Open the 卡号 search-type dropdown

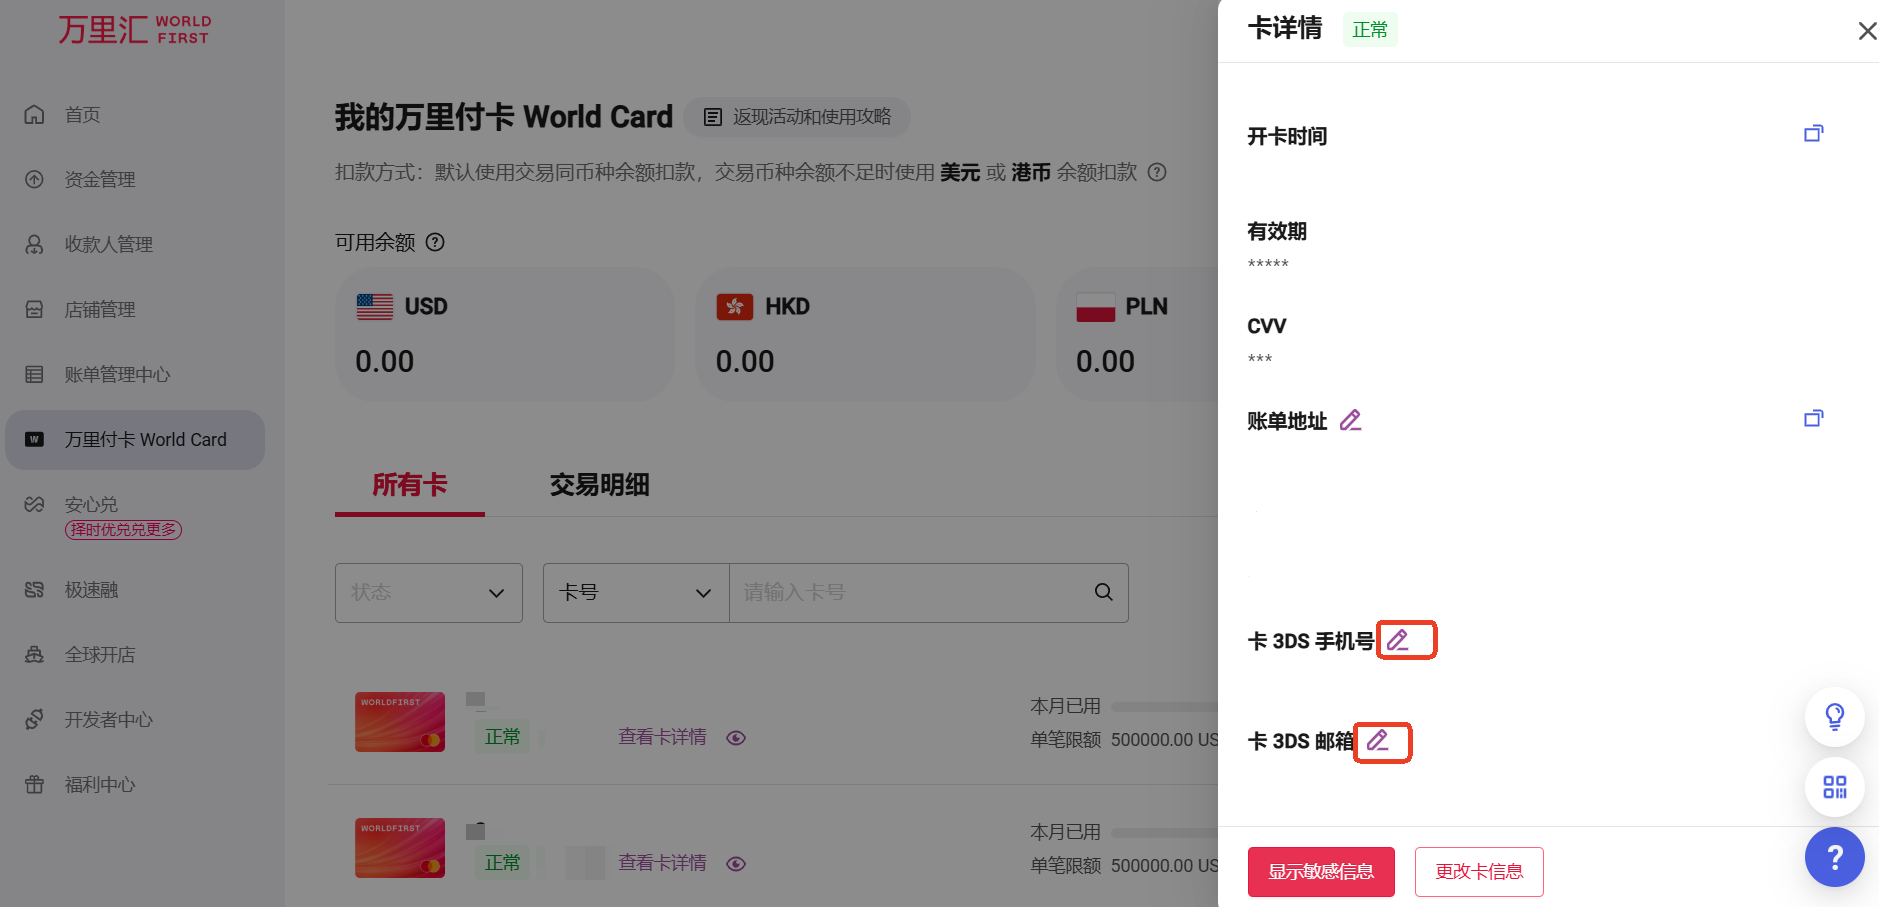pos(636,593)
